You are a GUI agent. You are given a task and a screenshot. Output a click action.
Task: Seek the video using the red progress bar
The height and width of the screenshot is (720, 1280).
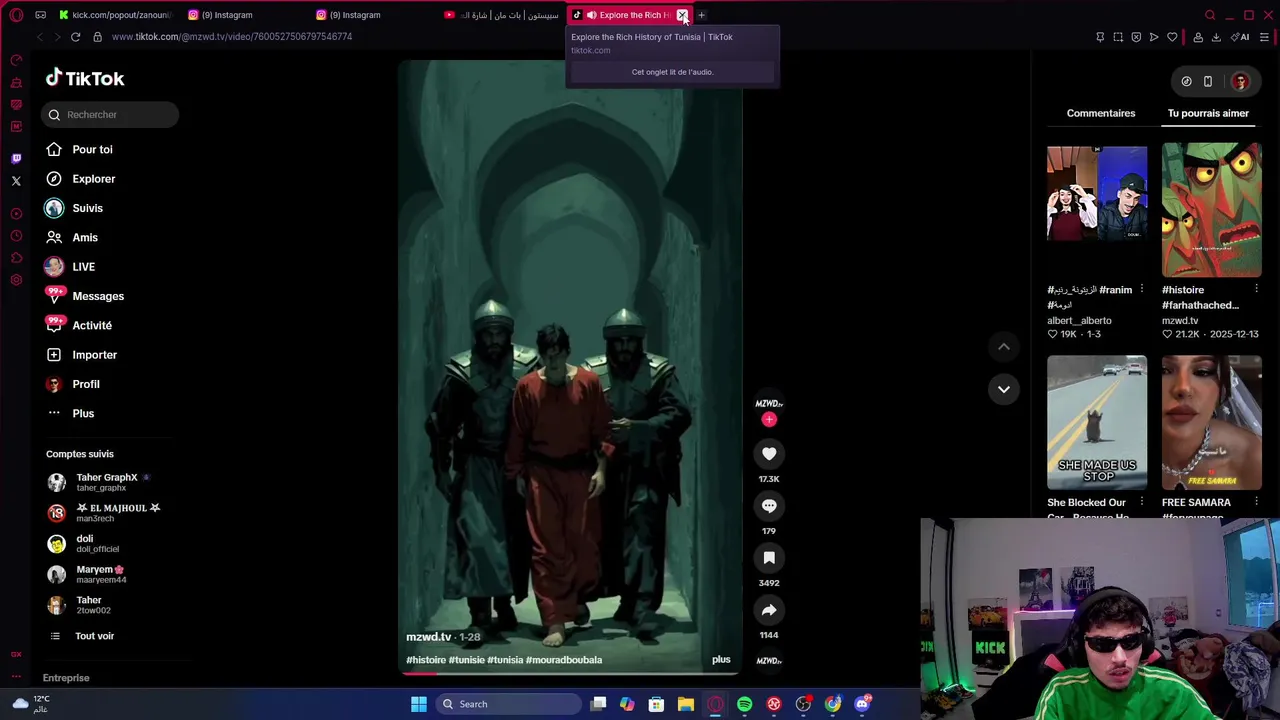pos(571,673)
